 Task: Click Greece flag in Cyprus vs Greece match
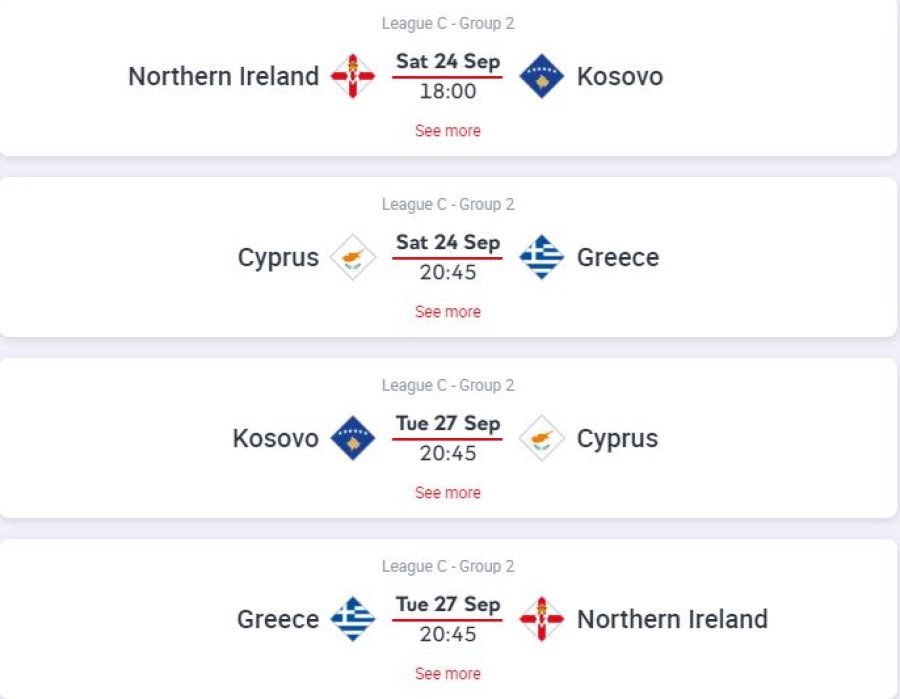(541, 257)
